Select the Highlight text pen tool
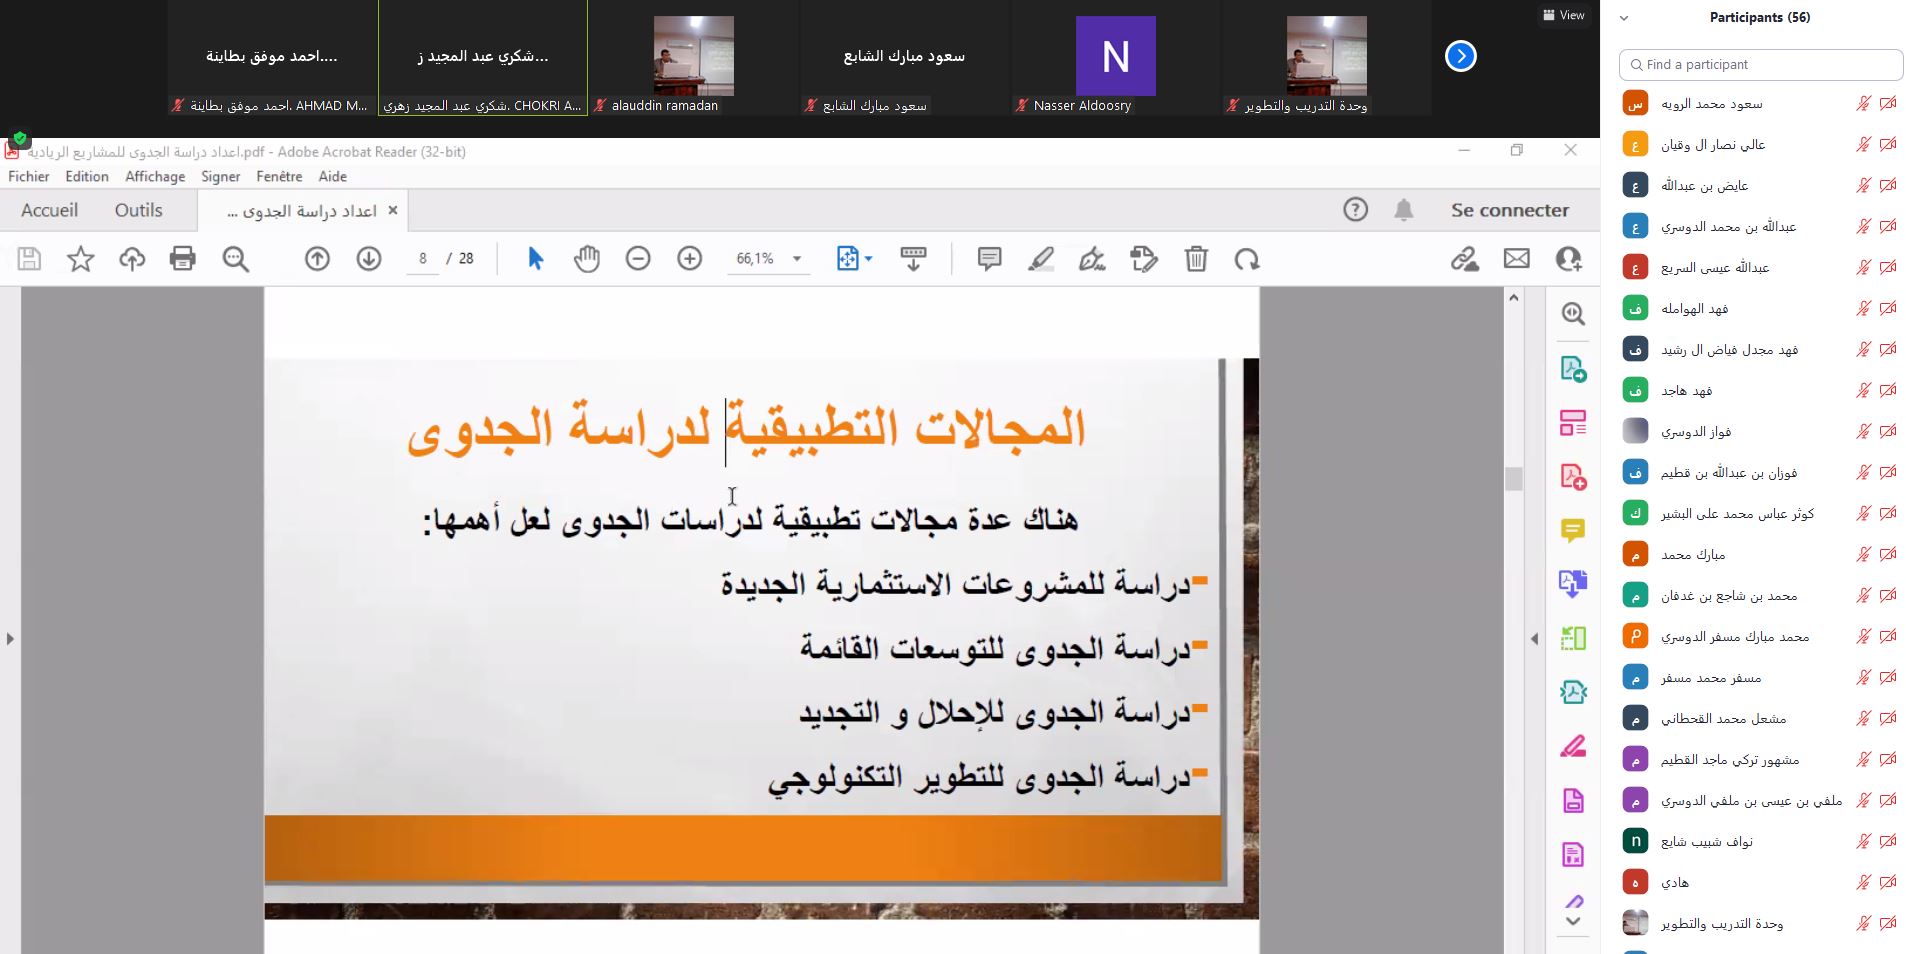Viewport: 1906px width, 954px height. click(1041, 259)
